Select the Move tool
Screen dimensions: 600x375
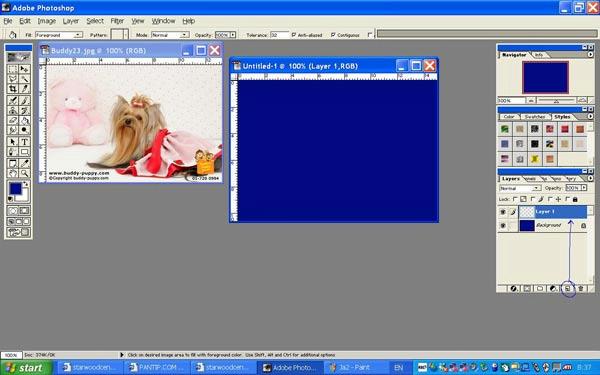[24, 69]
